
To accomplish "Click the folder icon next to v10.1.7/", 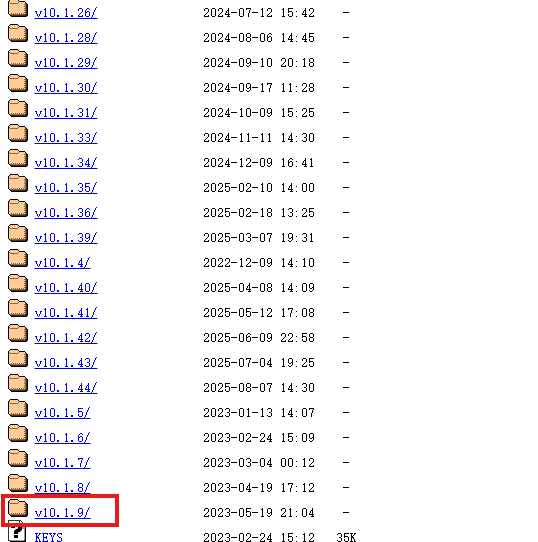I will (x=18, y=458).
